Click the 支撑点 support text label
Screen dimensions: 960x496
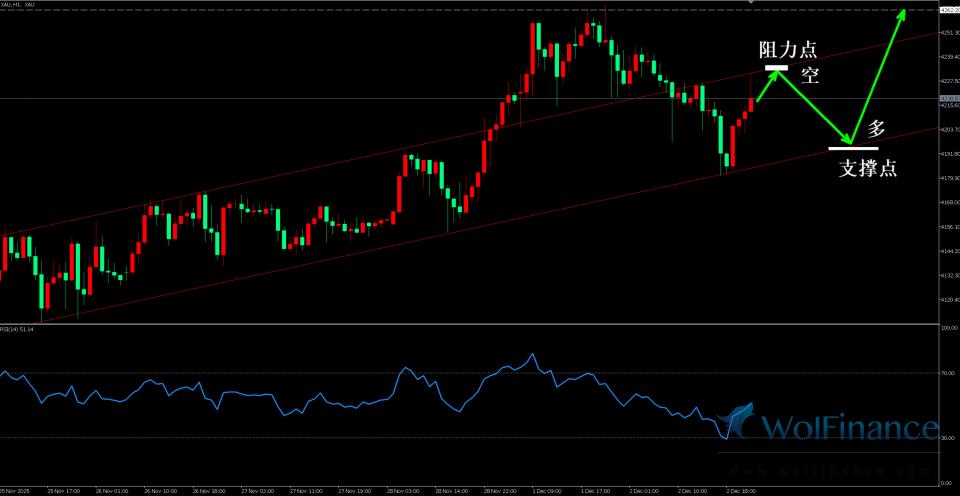tap(867, 169)
